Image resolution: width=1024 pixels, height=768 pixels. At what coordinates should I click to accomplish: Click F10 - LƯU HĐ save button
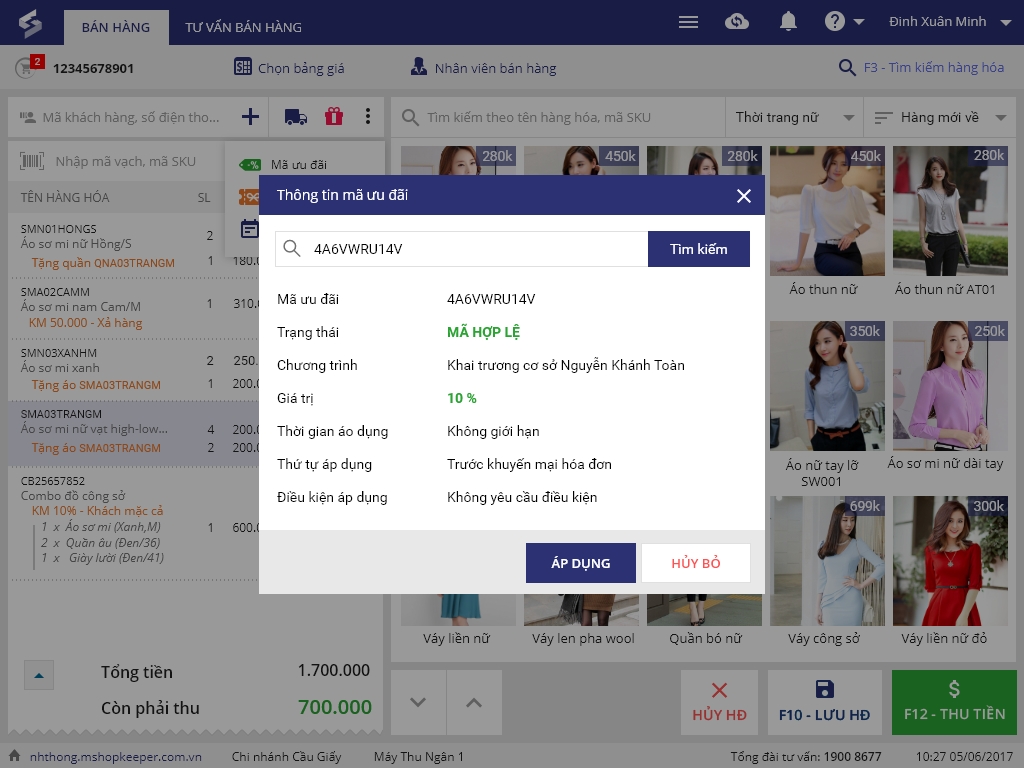tap(824, 703)
